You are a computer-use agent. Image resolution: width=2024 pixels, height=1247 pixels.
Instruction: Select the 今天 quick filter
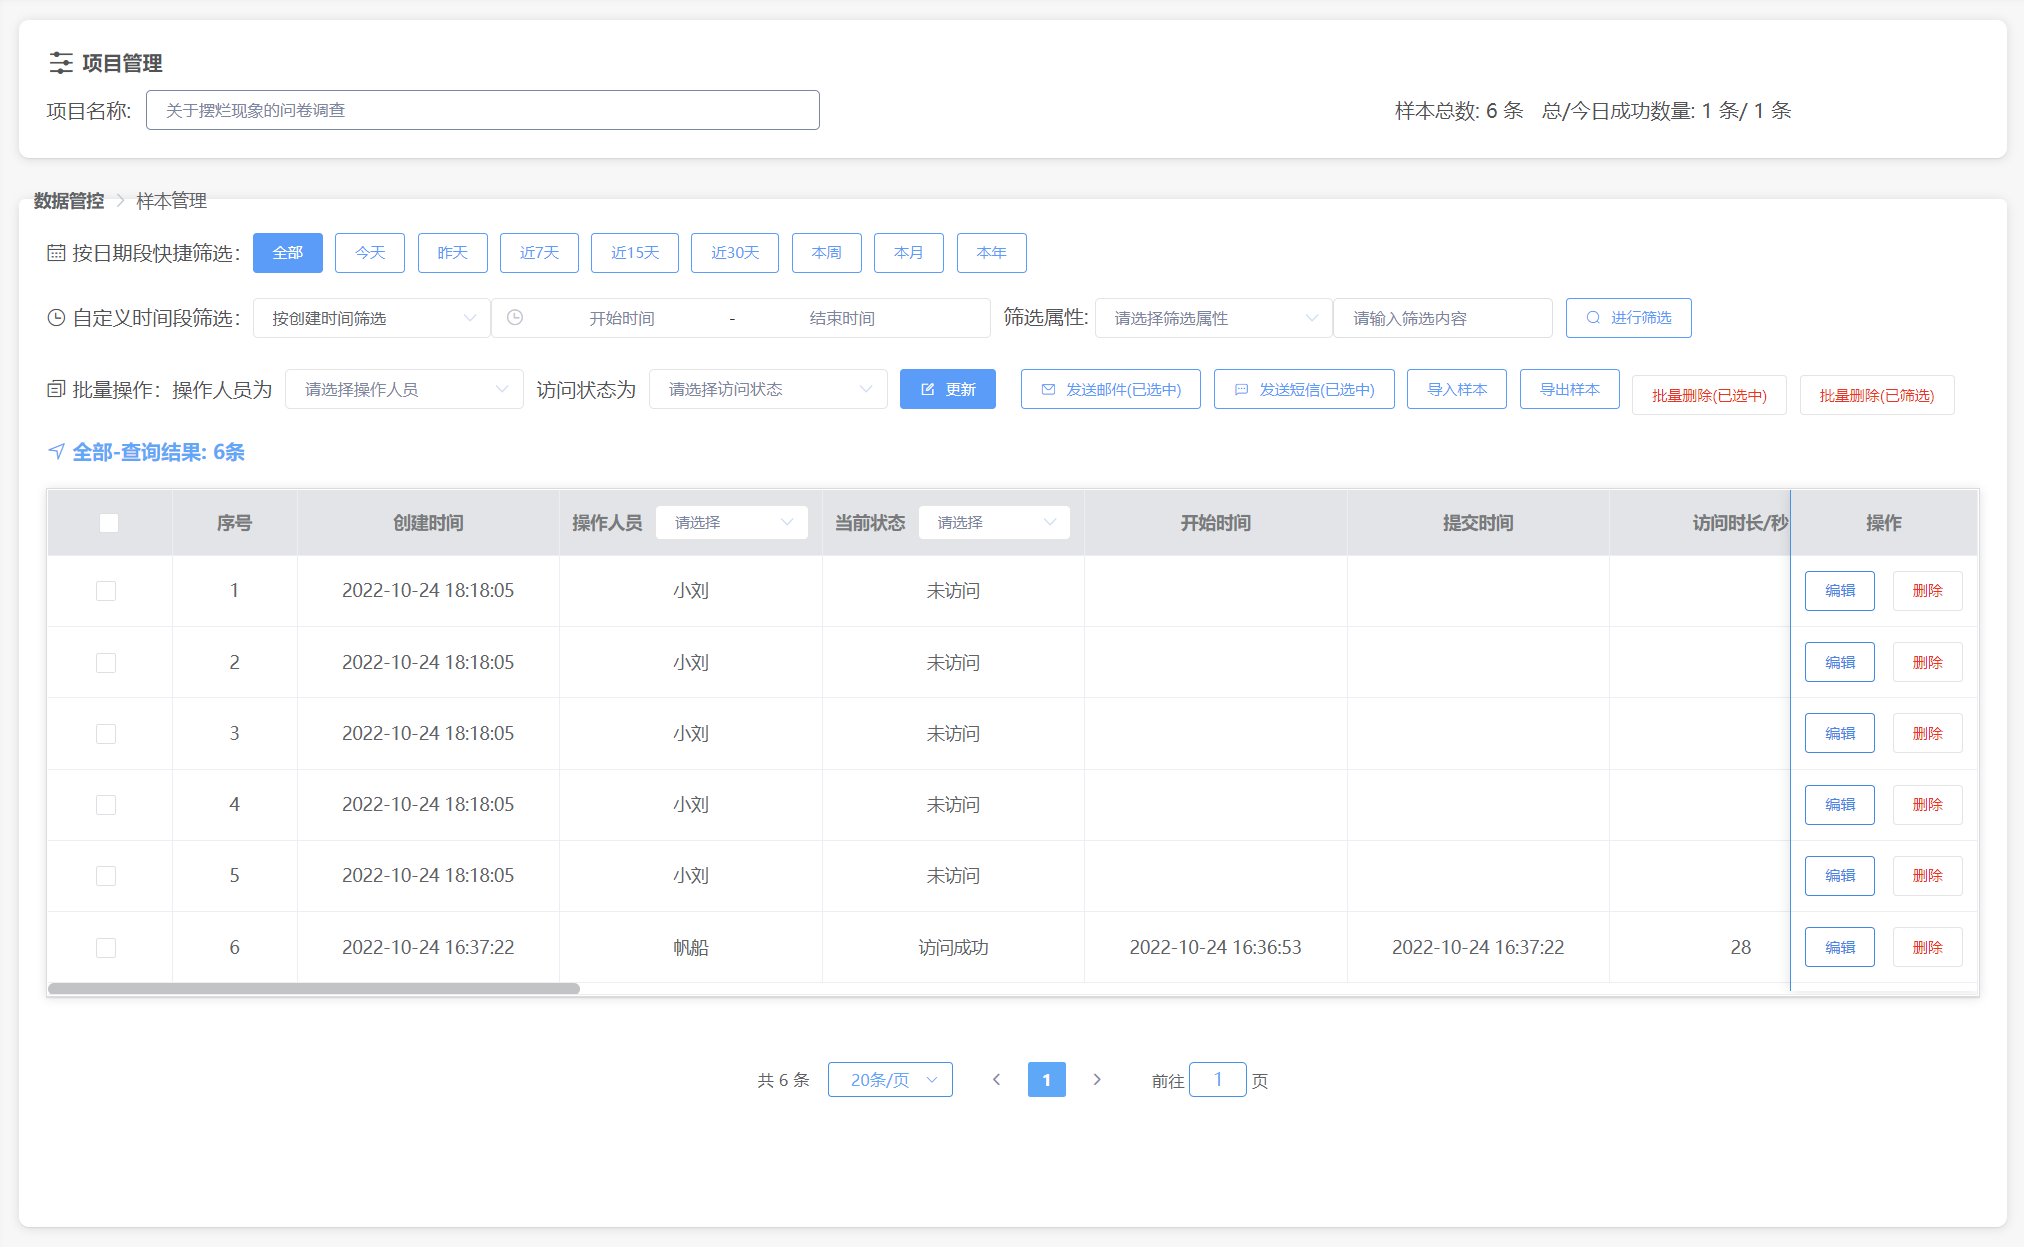pyautogui.click(x=370, y=253)
